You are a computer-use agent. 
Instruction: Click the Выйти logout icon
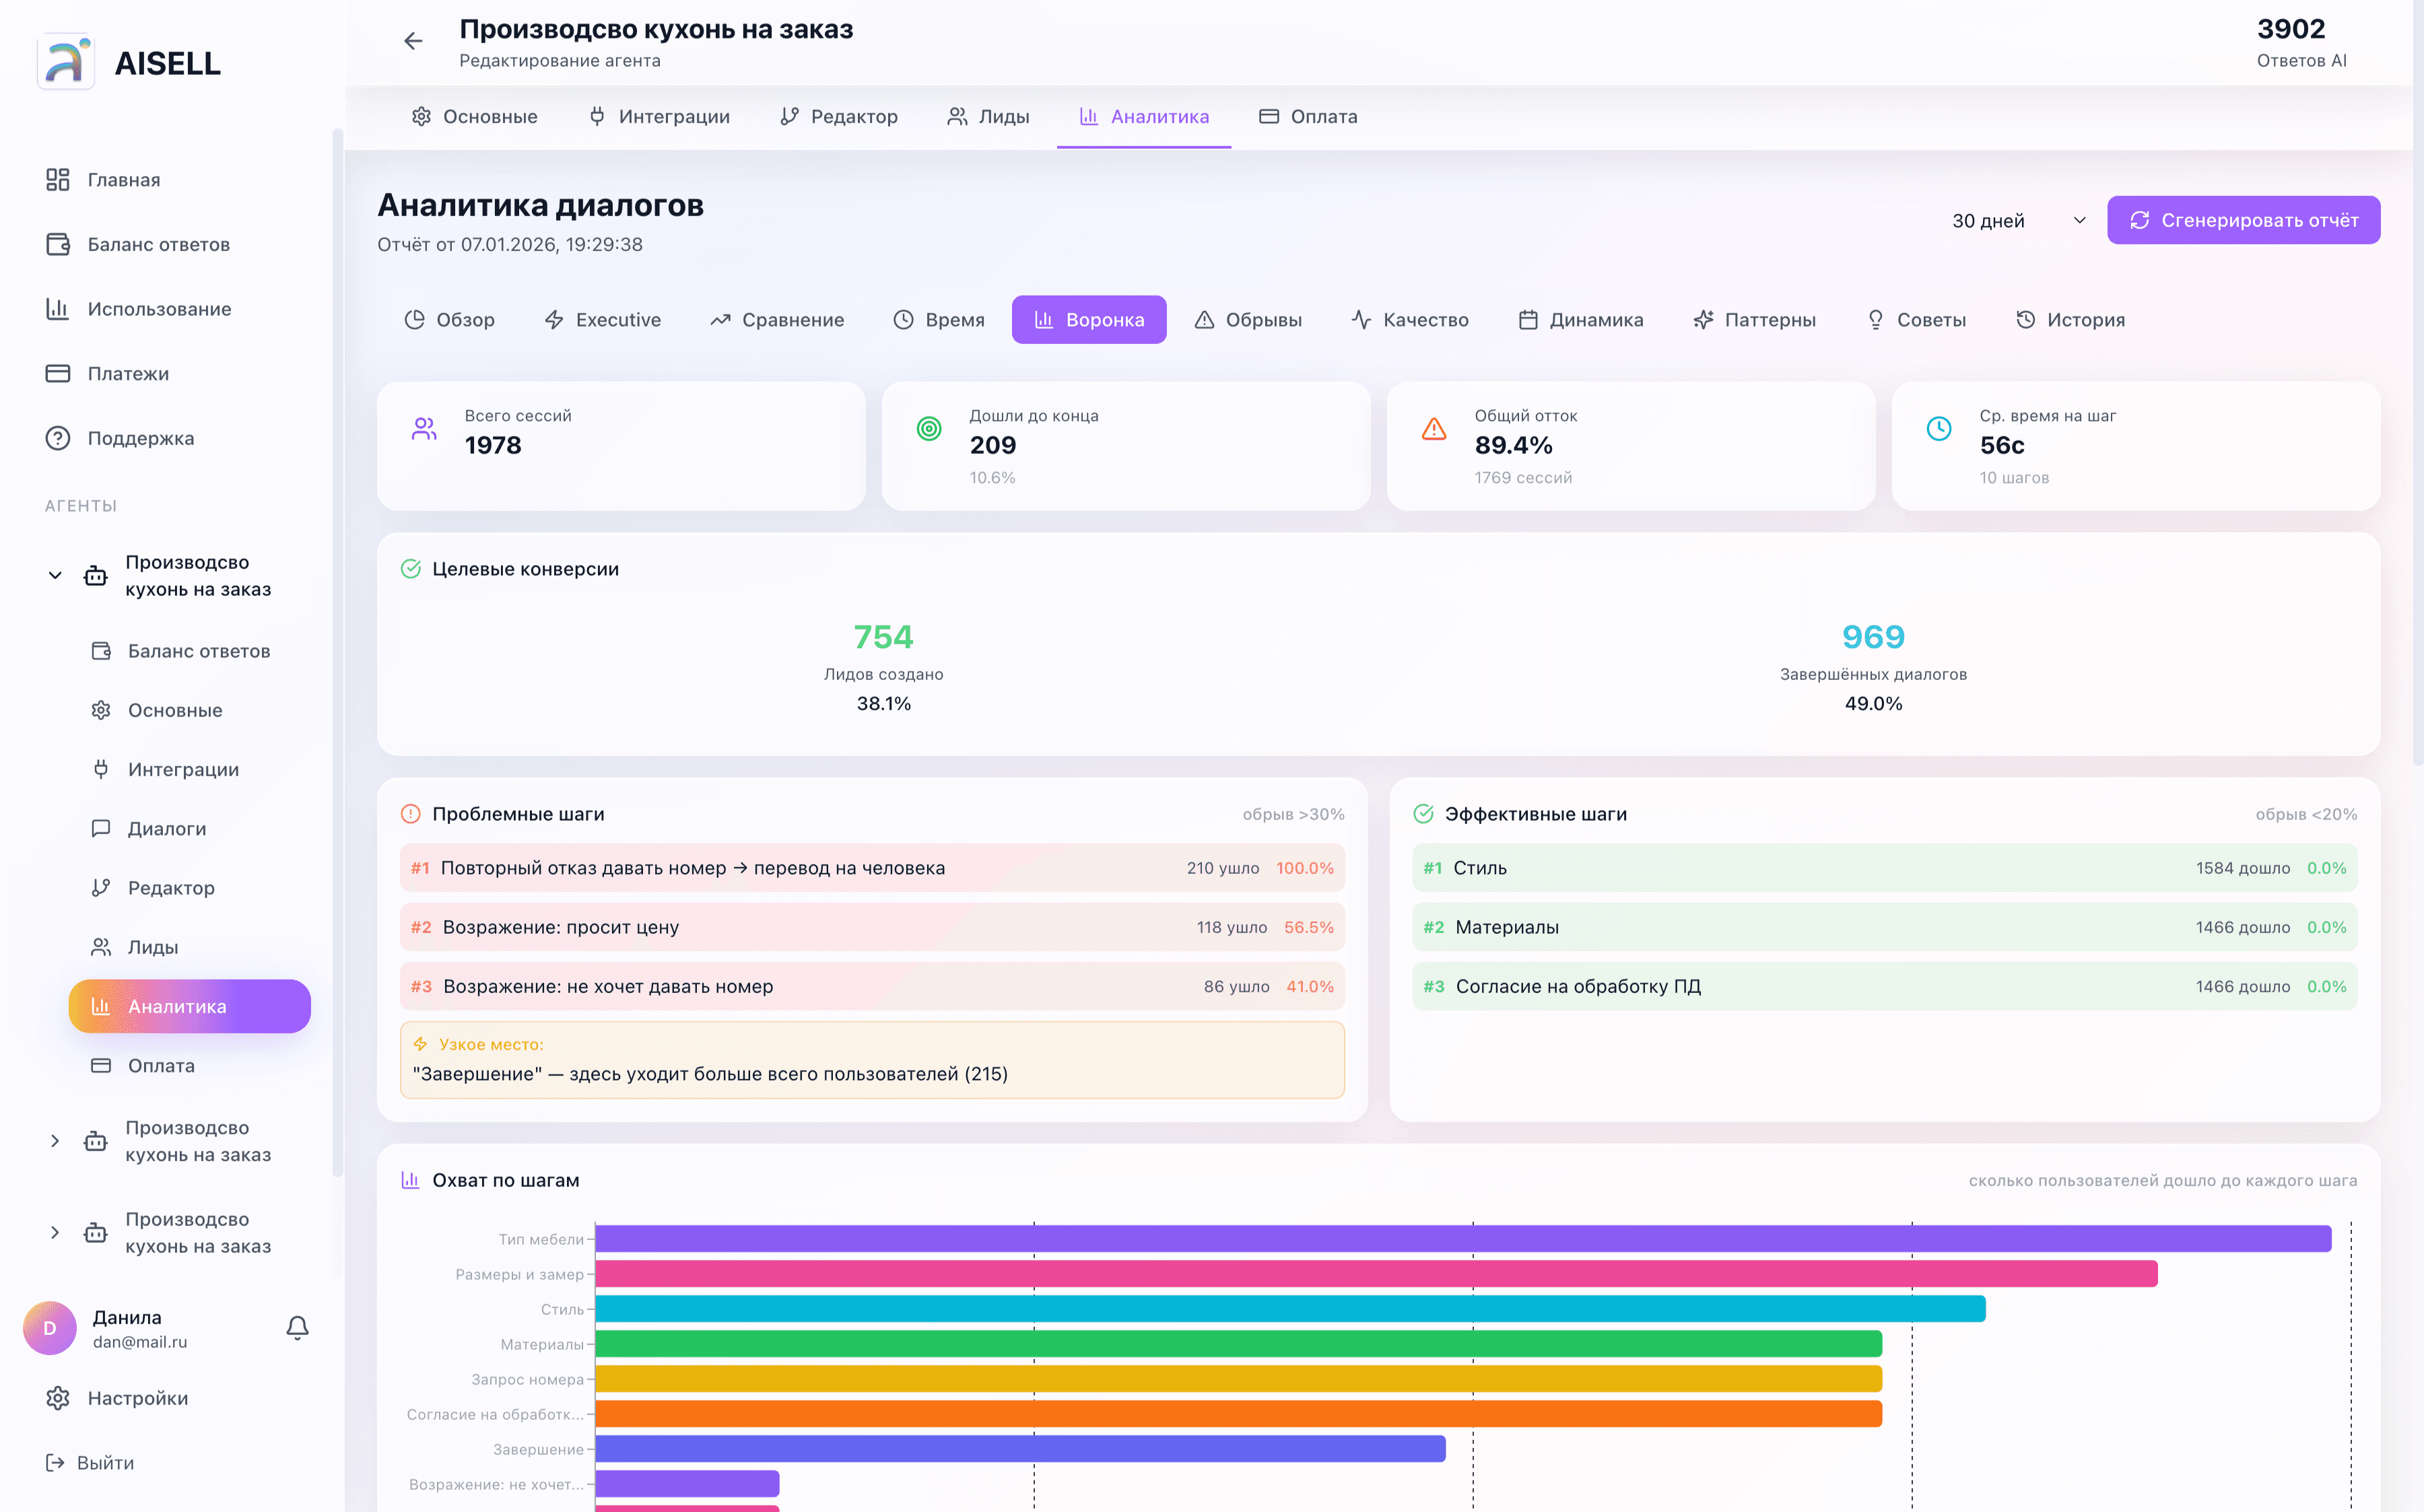[x=55, y=1463]
